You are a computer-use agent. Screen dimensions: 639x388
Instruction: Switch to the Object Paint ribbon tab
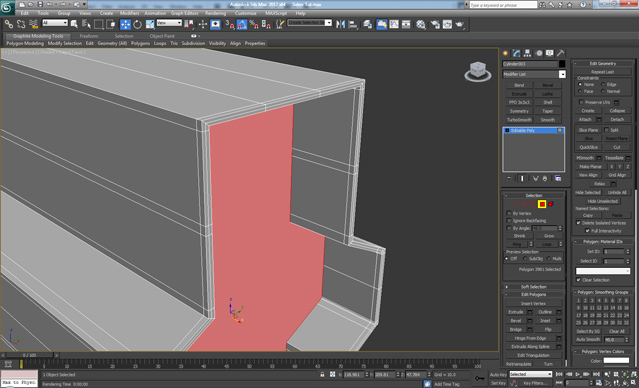(162, 36)
